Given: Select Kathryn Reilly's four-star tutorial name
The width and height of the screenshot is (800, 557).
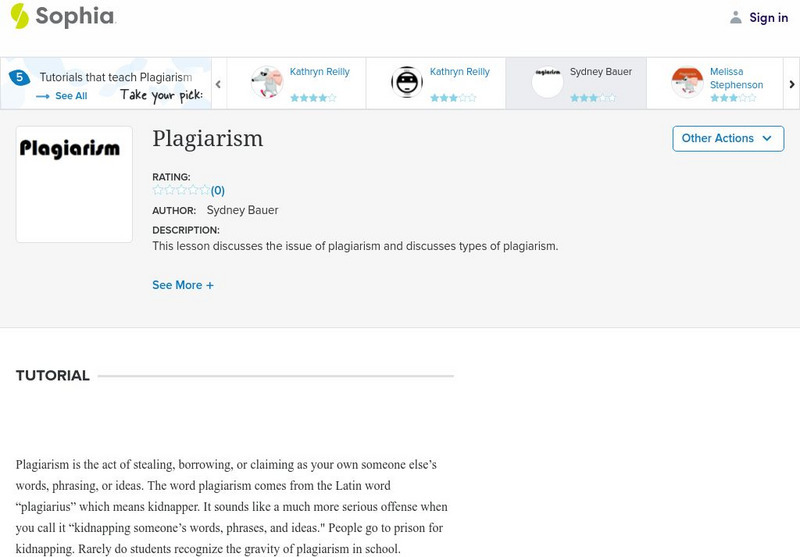Looking at the screenshot, I should 319,71.
